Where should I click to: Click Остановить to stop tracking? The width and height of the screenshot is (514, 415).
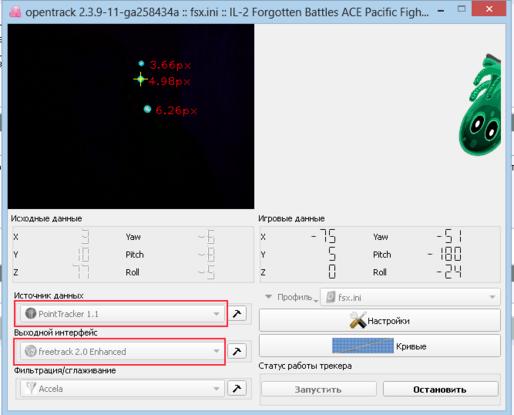tap(440, 389)
